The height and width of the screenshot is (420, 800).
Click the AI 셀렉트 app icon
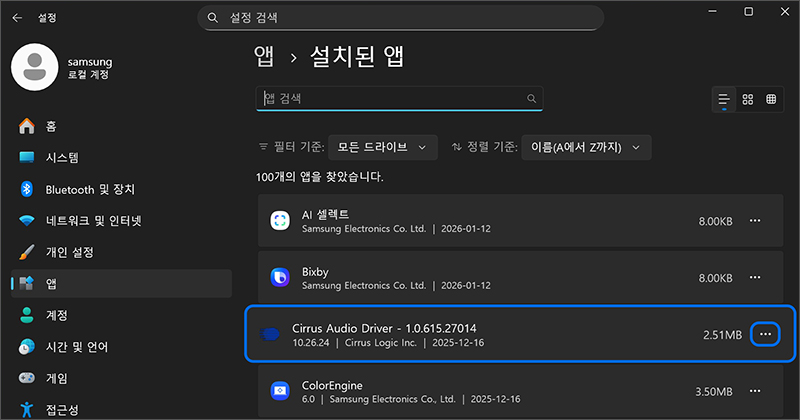point(280,221)
